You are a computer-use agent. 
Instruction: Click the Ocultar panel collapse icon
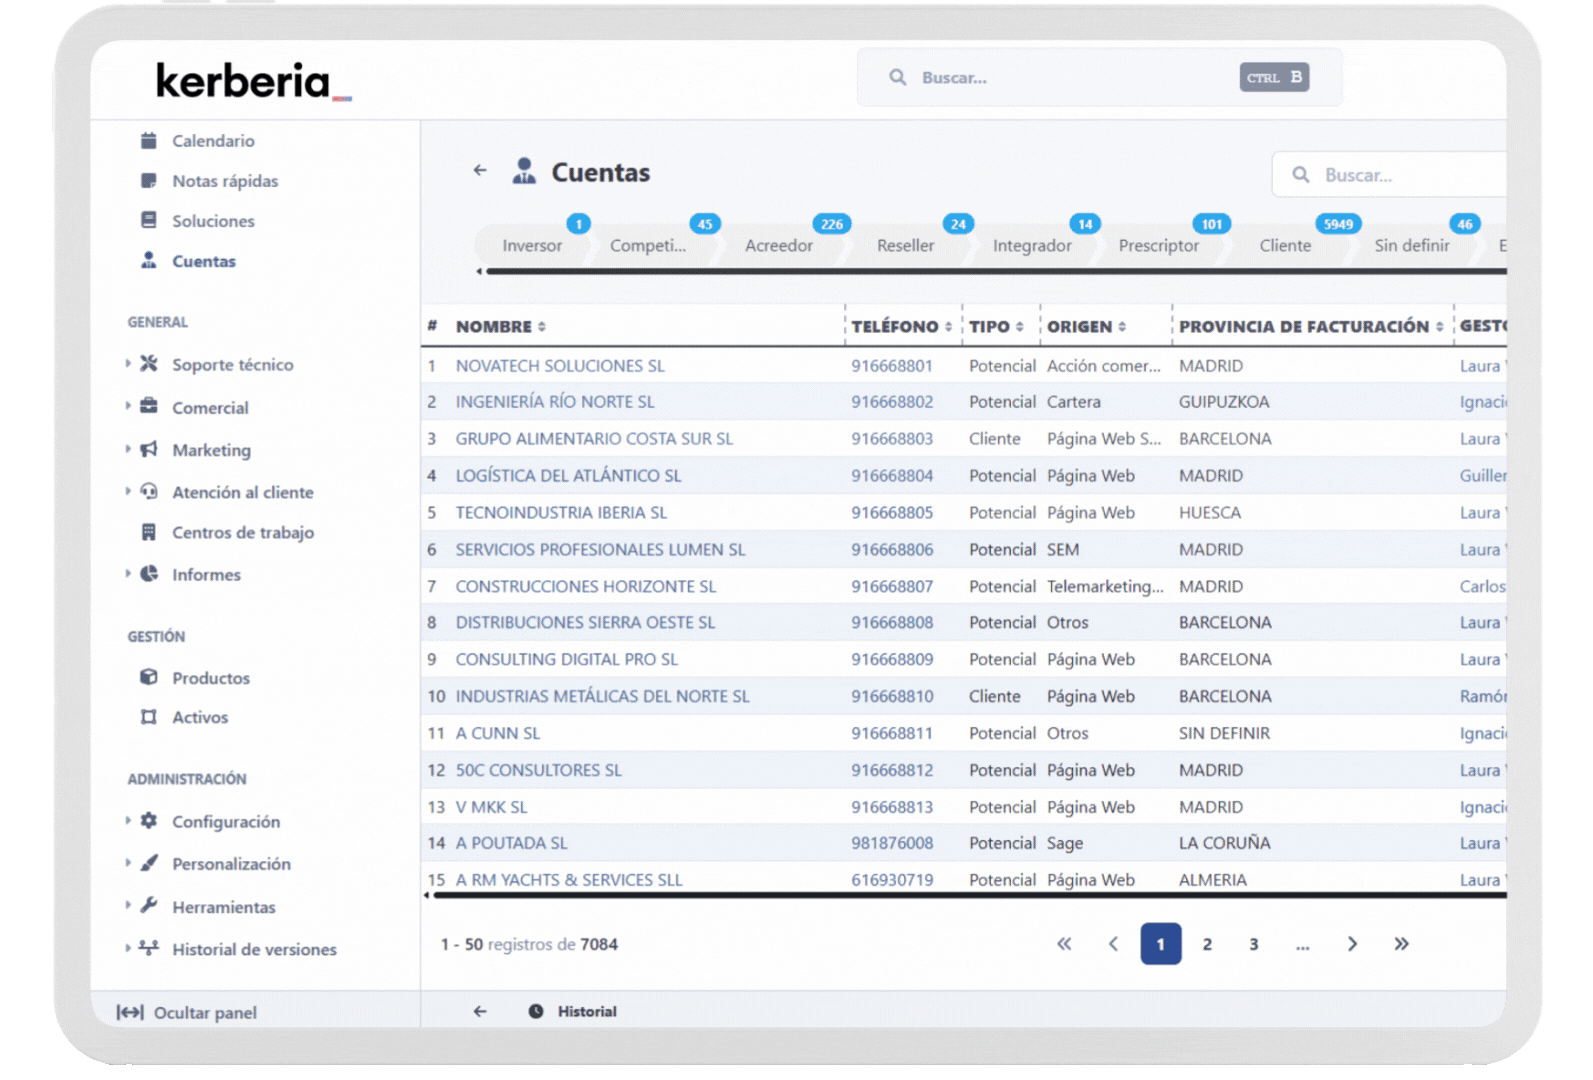[130, 1012]
